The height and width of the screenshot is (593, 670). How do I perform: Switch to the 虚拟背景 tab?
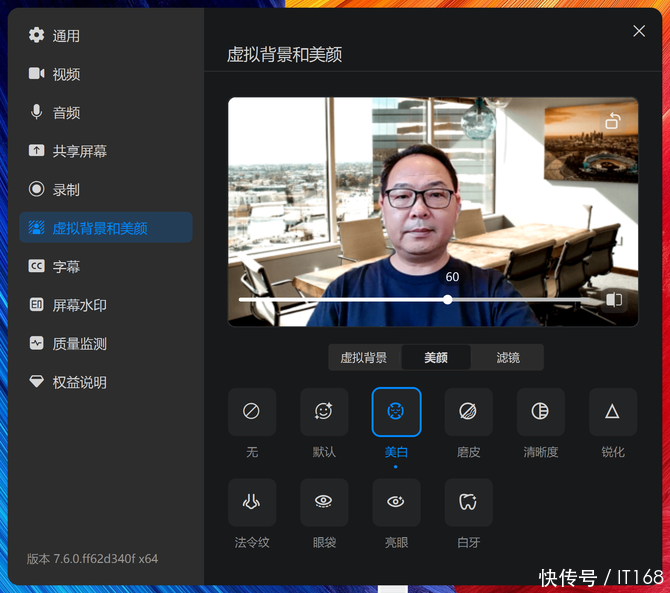point(364,358)
